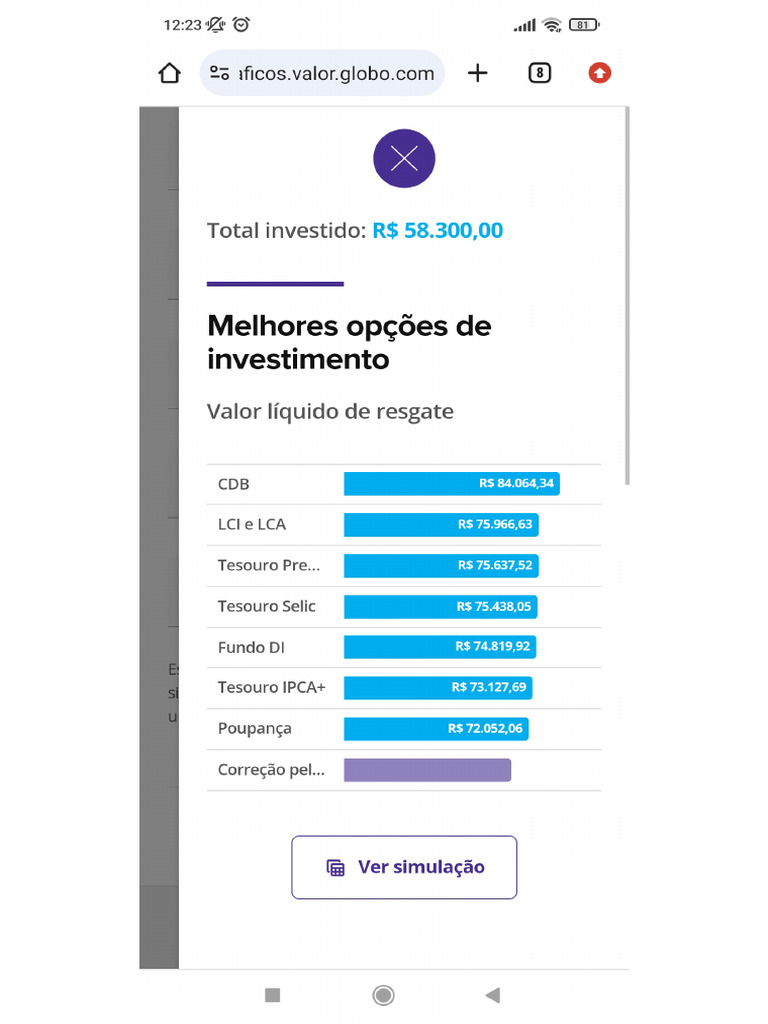Open the tab switcher showing 8 tabs
The width and height of the screenshot is (768, 1024).
point(539,73)
